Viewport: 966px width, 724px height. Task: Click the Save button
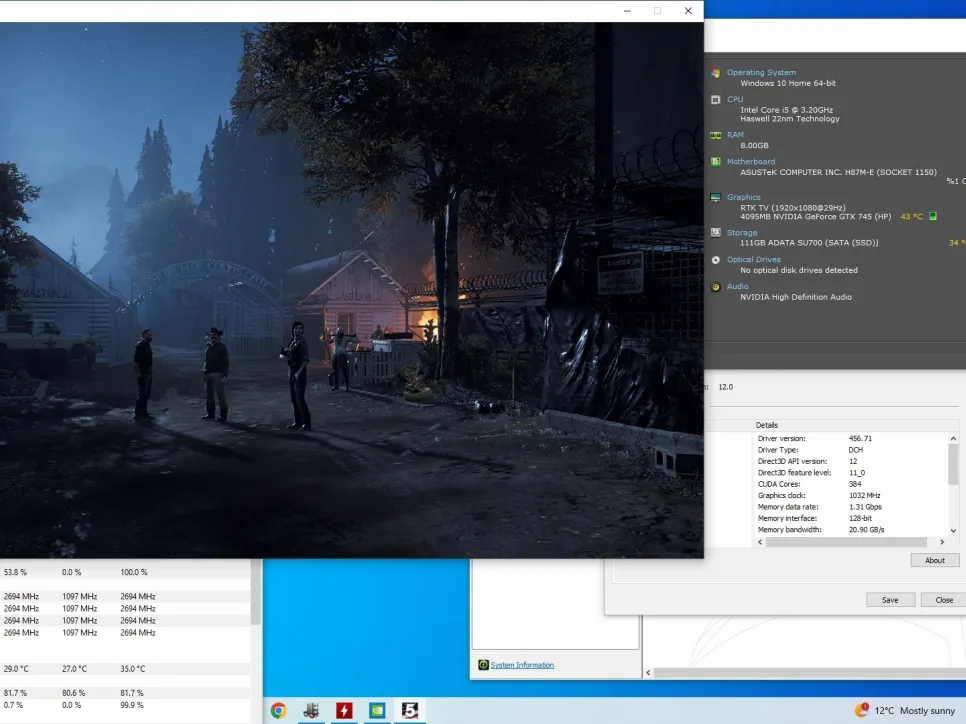click(x=890, y=600)
